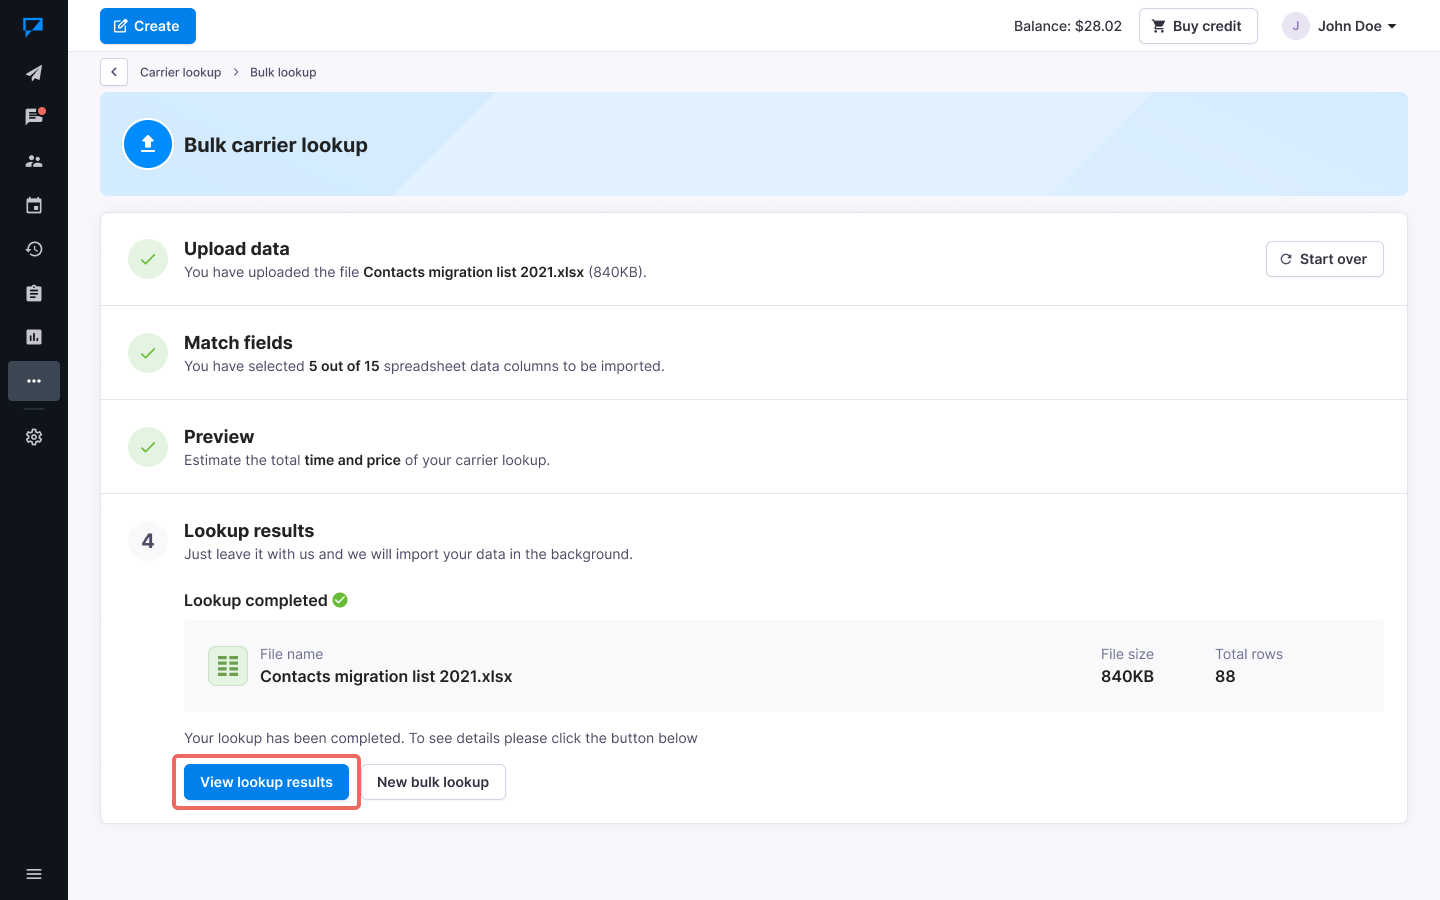Open the Settings gear icon
The image size is (1440, 900).
coord(34,437)
